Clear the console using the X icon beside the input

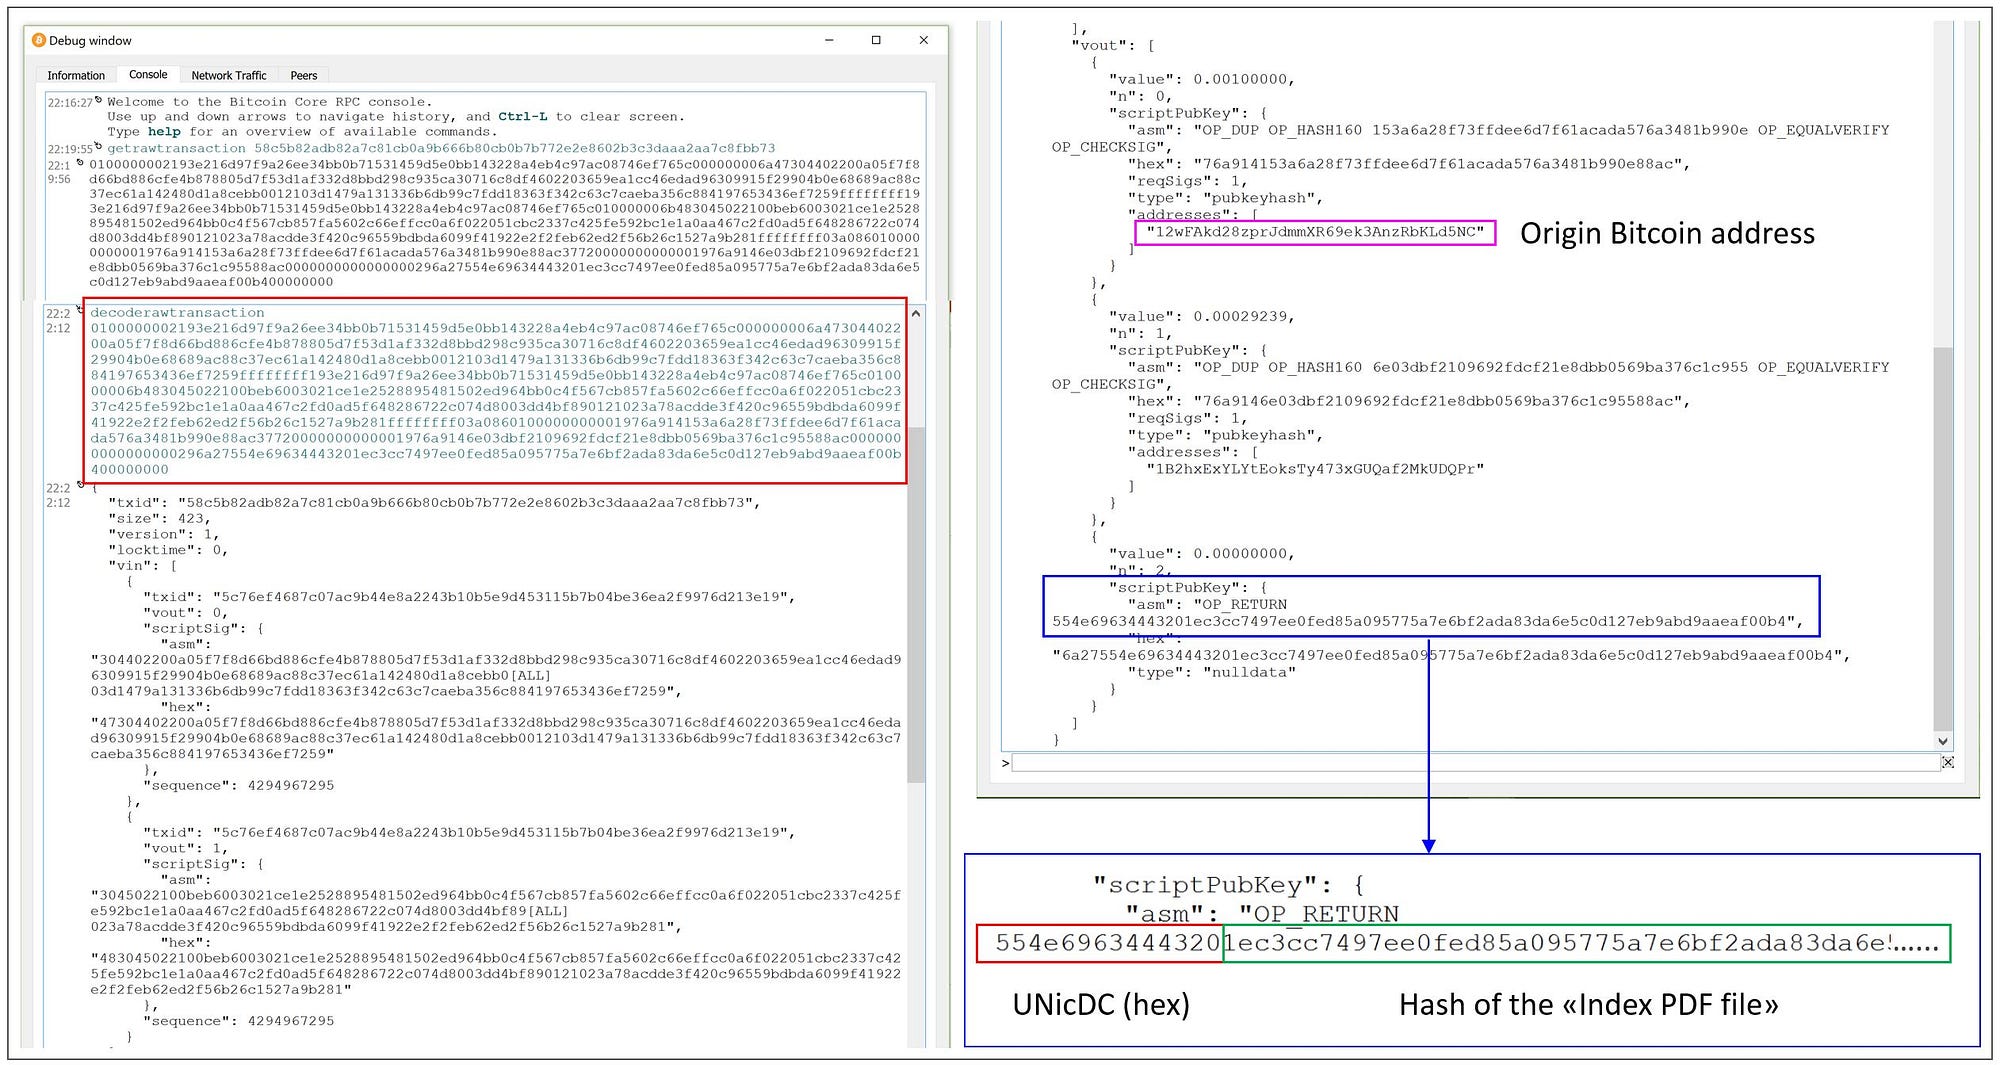[1947, 763]
